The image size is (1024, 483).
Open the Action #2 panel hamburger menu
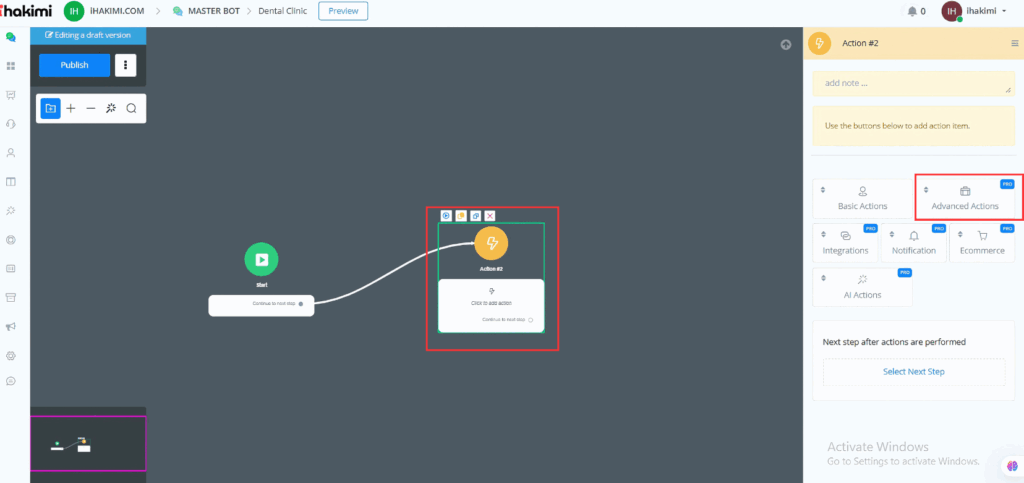click(1015, 43)
